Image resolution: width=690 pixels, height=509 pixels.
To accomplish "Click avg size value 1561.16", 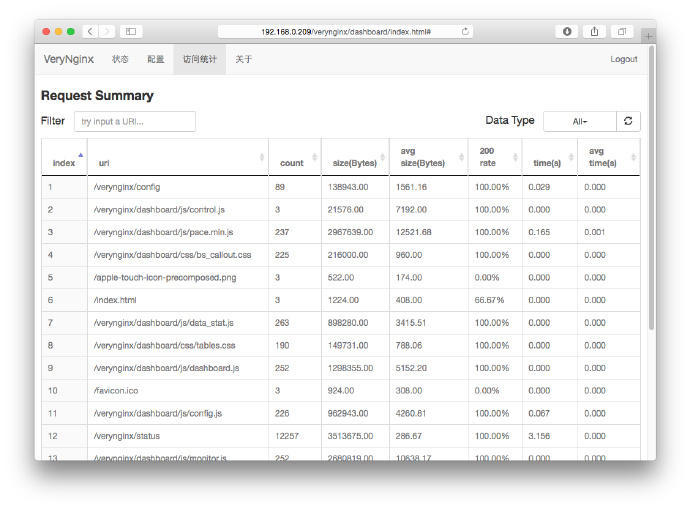I will [411, 187].
